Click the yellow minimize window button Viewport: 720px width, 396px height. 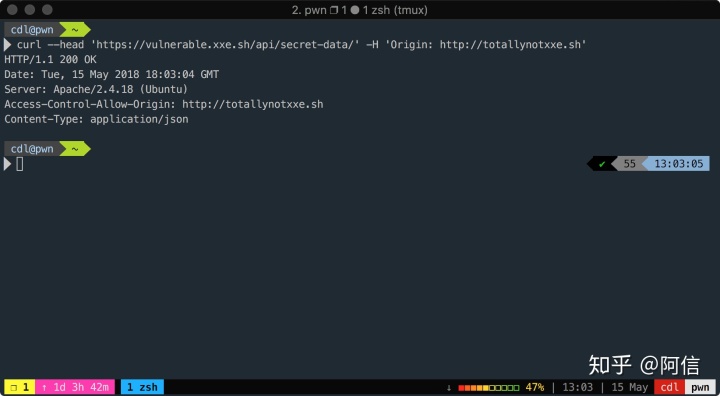[30, 10]
